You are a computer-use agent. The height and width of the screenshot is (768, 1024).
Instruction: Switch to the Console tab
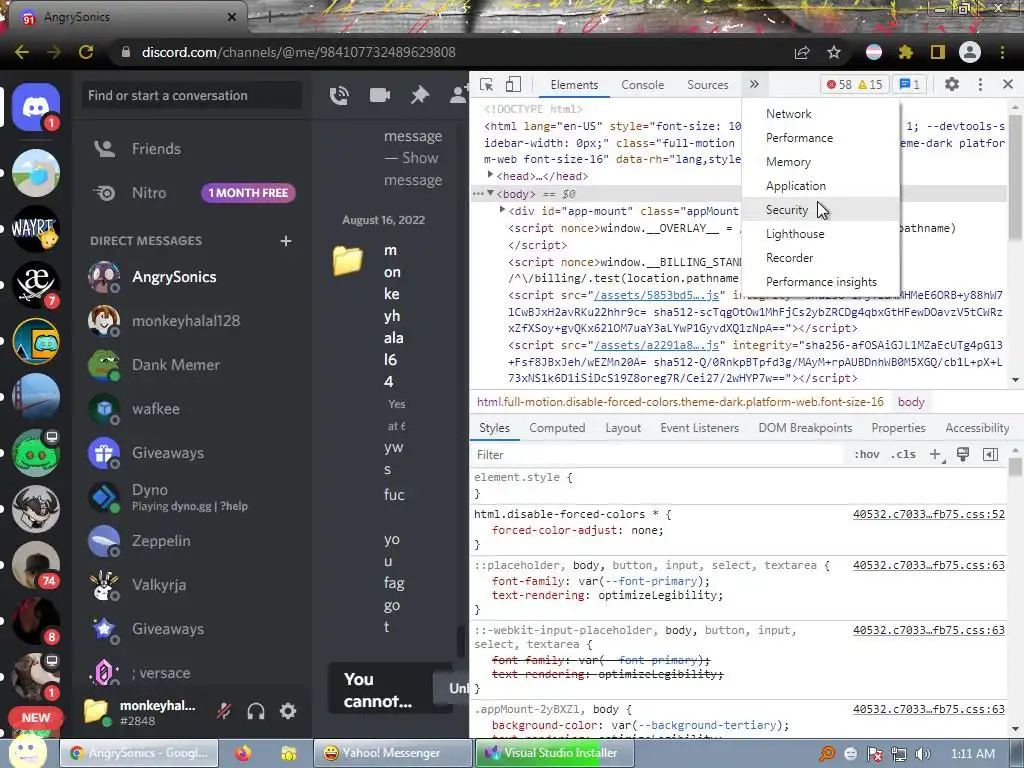click(x=643, y=85)
